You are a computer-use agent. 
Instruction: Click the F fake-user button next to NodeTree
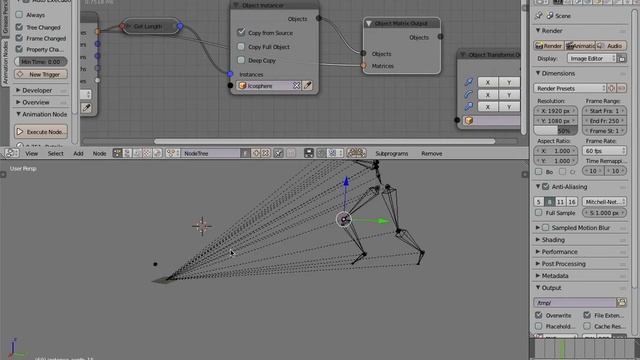click(245, 153)
